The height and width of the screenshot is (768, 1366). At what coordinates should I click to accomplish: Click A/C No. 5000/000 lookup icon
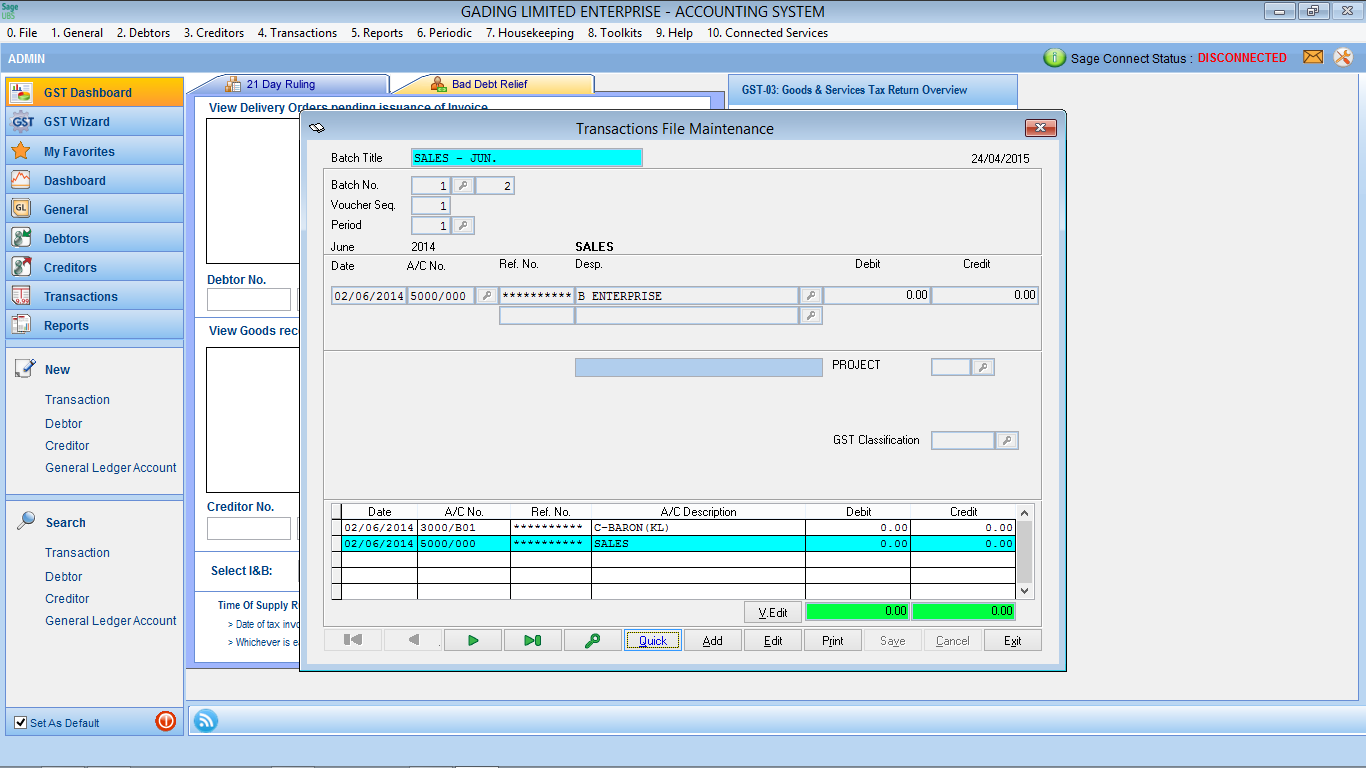486,296
